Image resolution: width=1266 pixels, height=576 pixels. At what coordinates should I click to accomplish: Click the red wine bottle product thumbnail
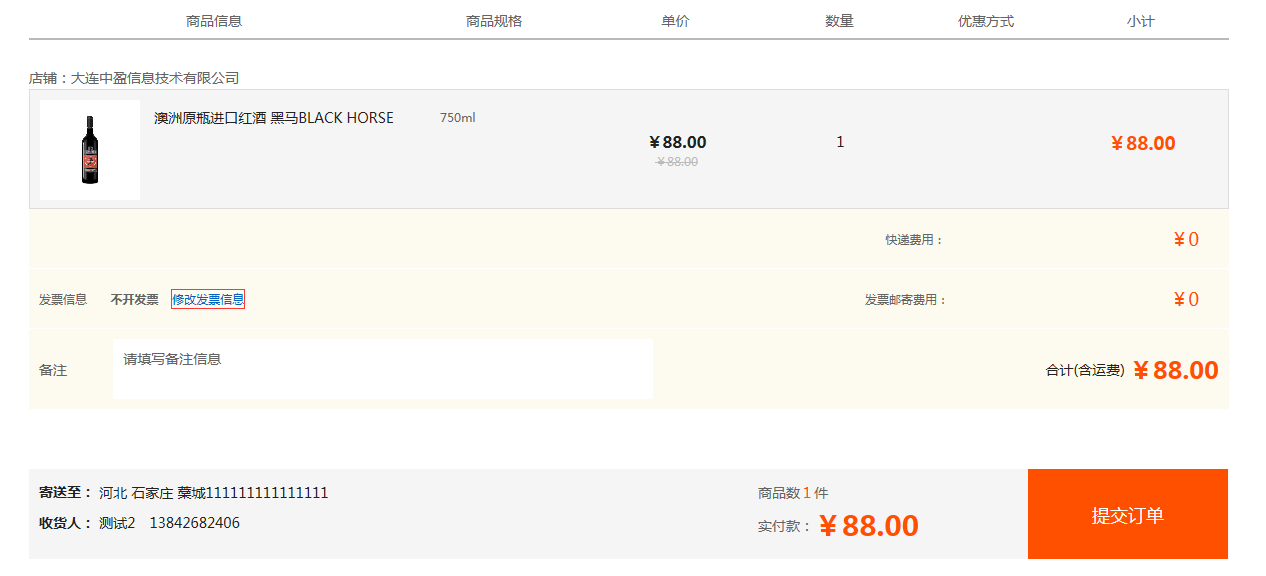90,150
